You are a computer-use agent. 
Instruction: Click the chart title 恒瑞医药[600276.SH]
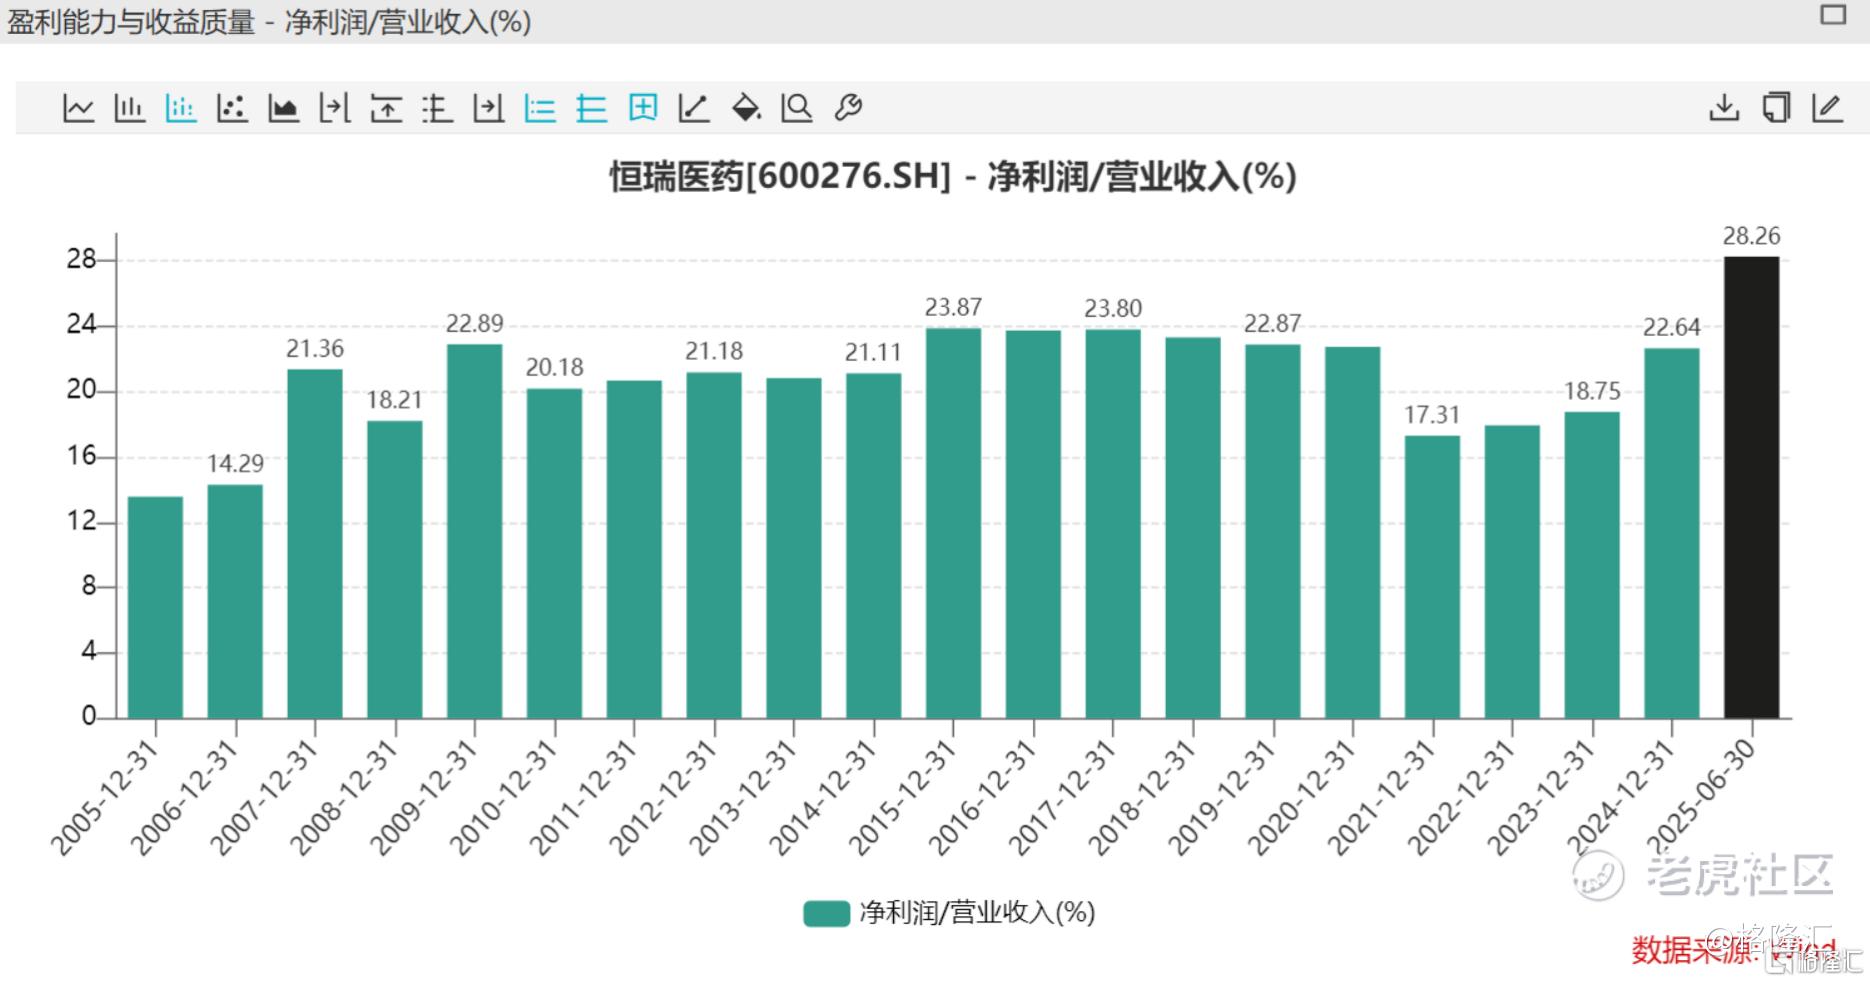(x=780, y=177)
